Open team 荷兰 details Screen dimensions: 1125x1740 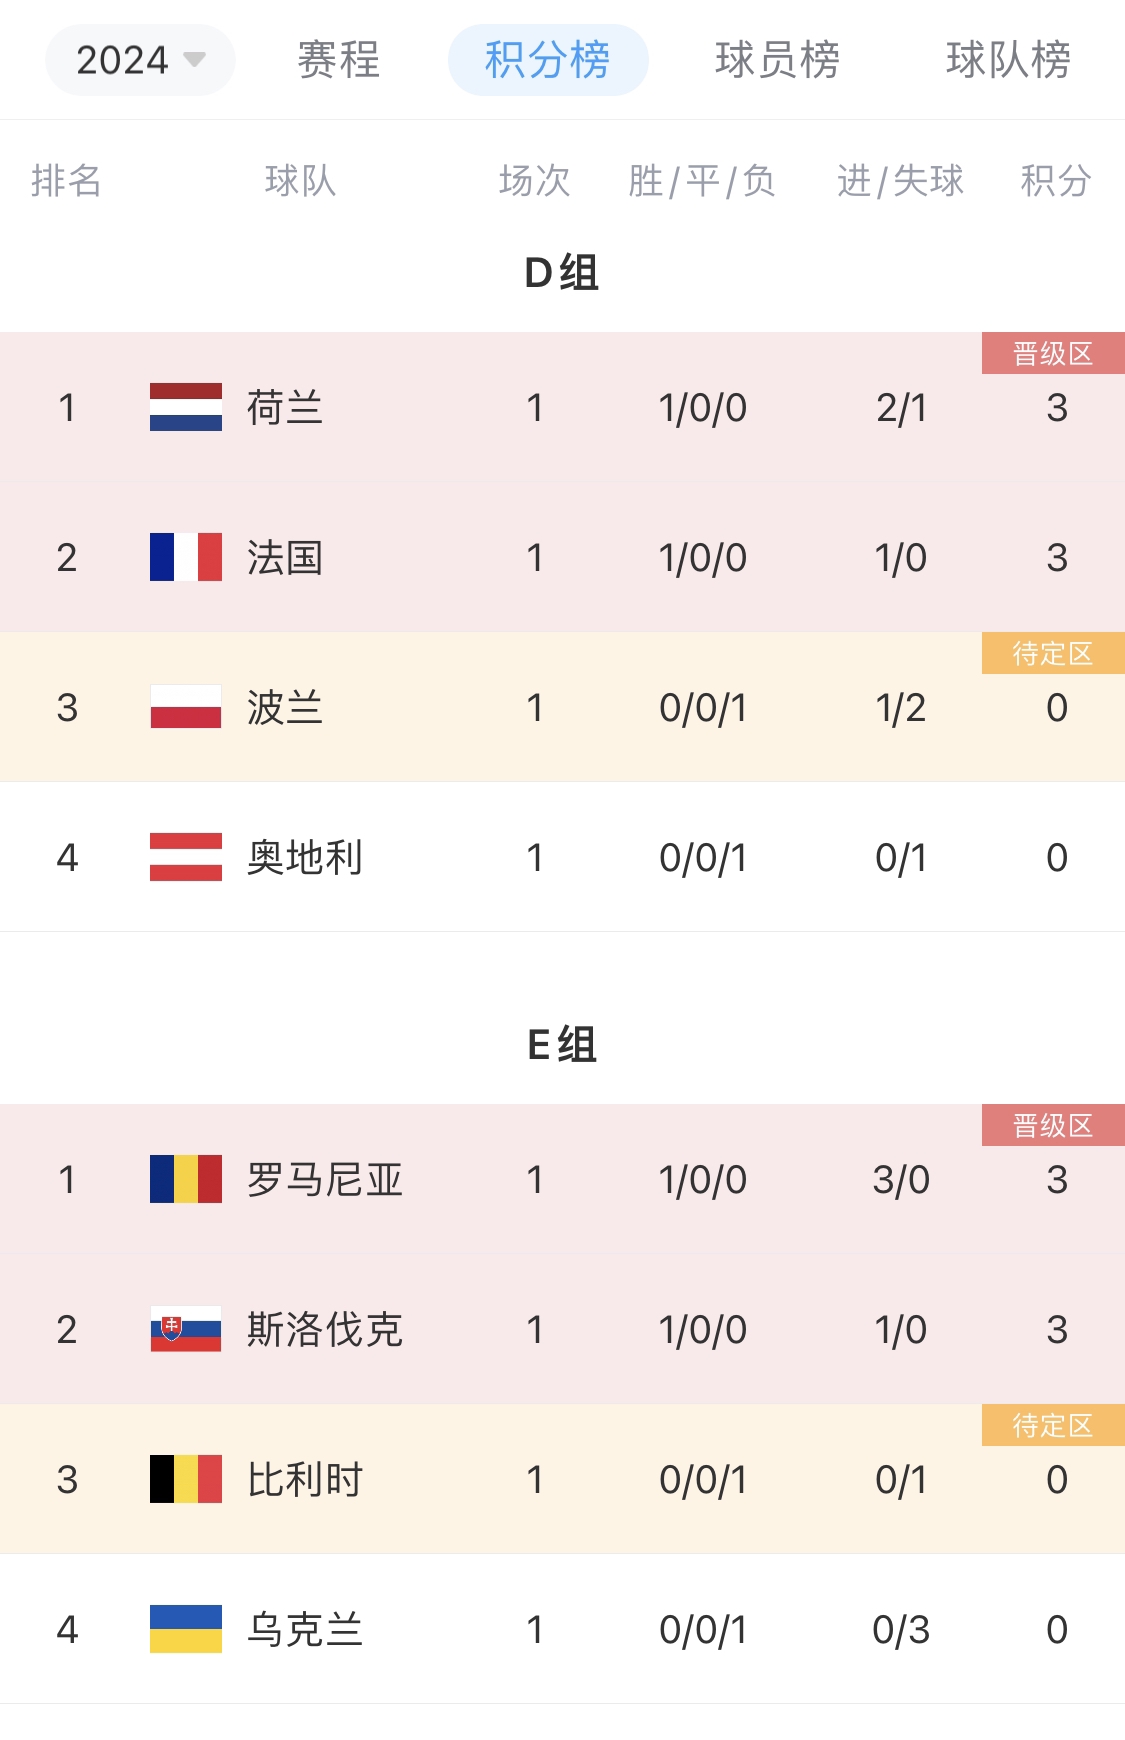[285, 408]
